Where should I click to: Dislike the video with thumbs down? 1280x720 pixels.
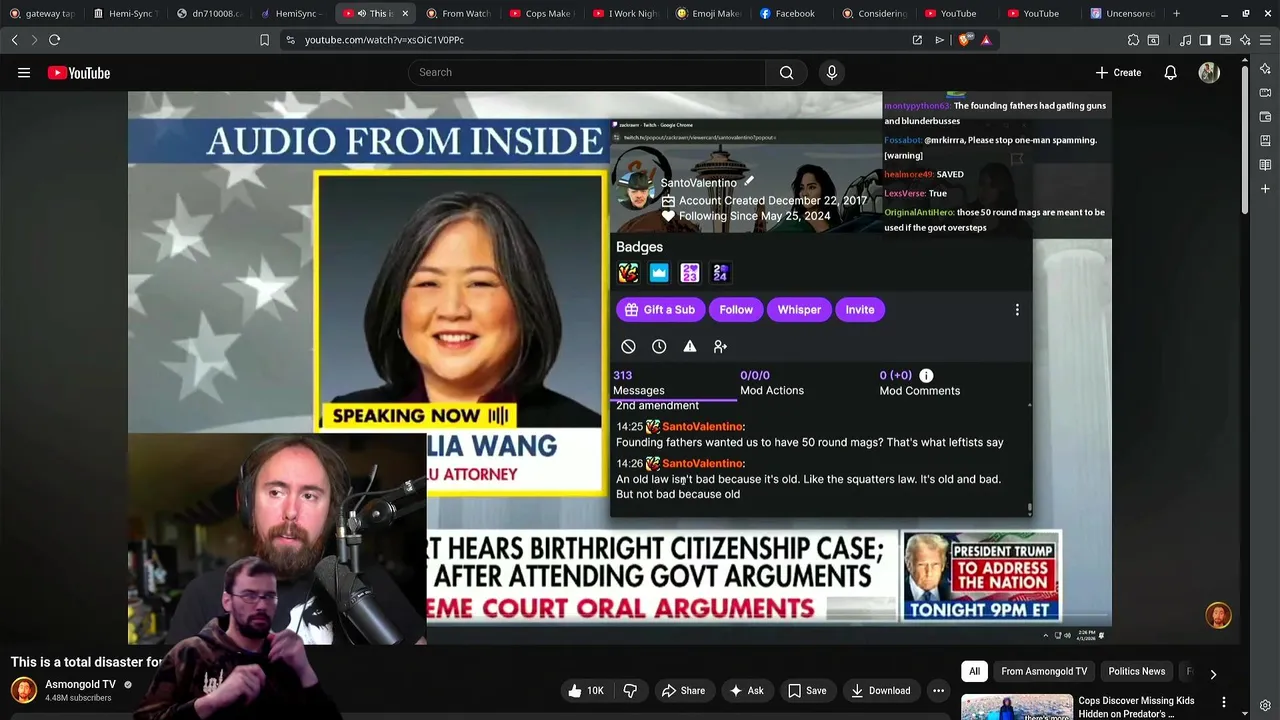point(630,690)
